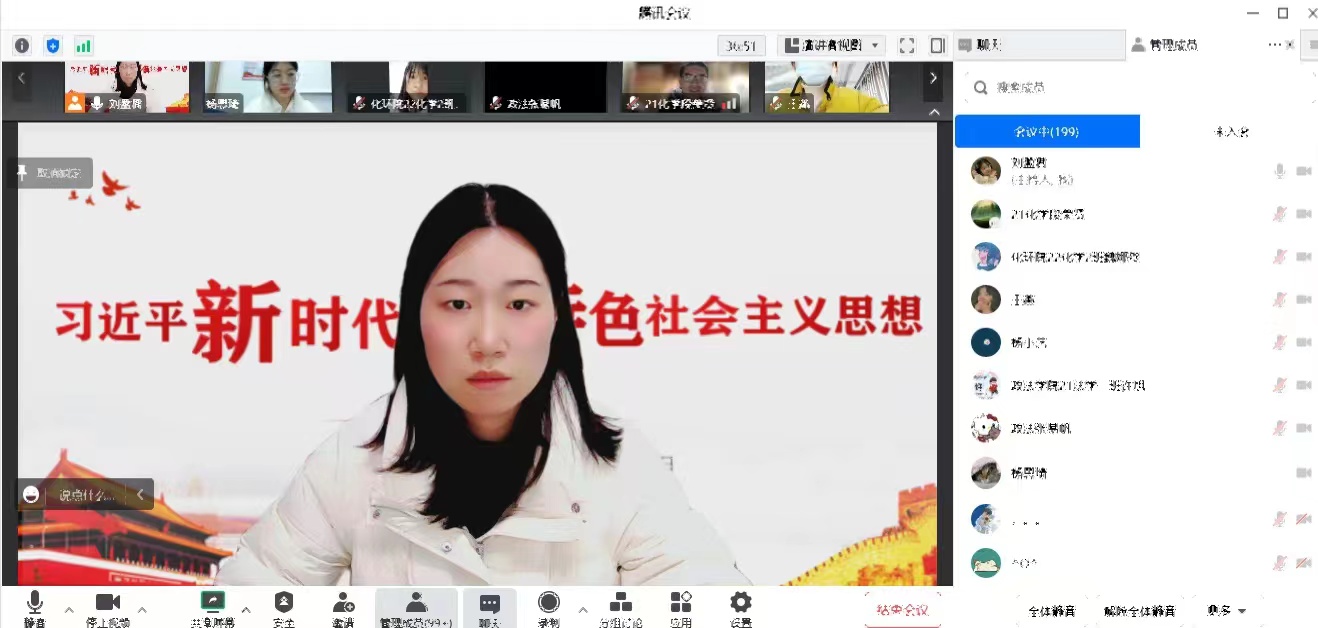
Task: Click the Invite participants icon
Action: pyautogui.click(x=343, y=603)
